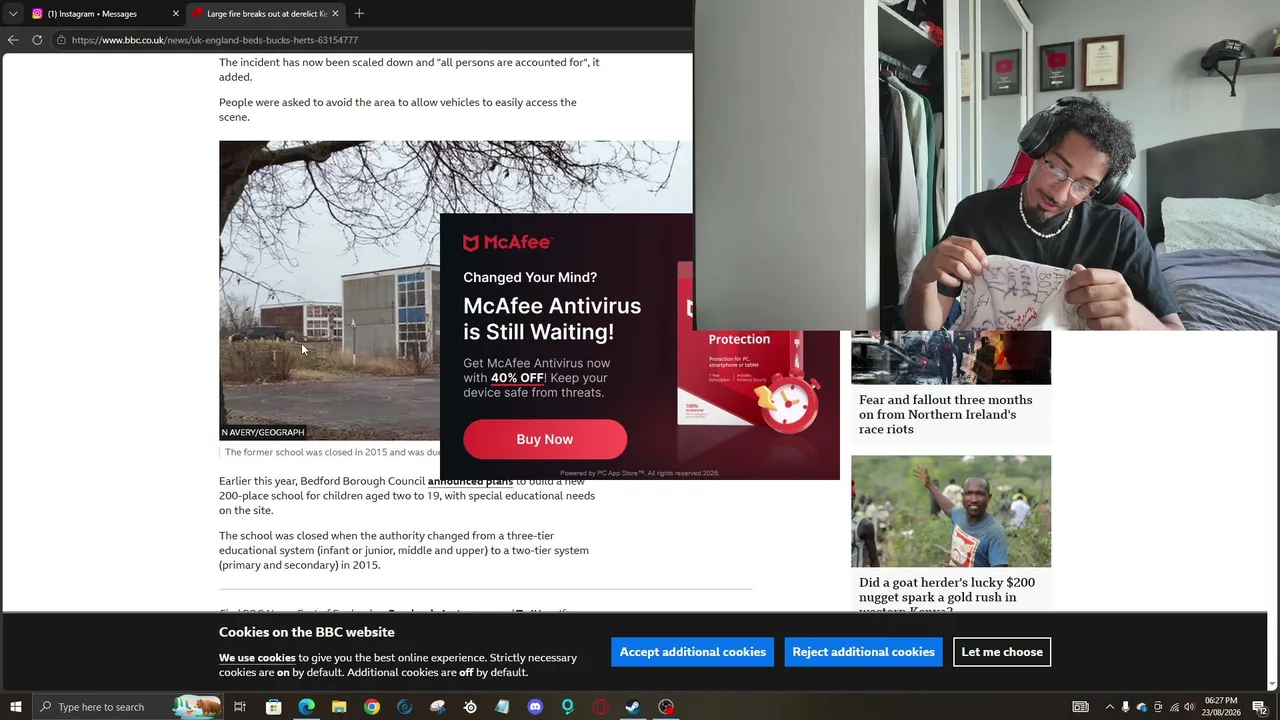
Task: Choose 'Let me choose' cookie option
Action: click(x=1002, y=652)
